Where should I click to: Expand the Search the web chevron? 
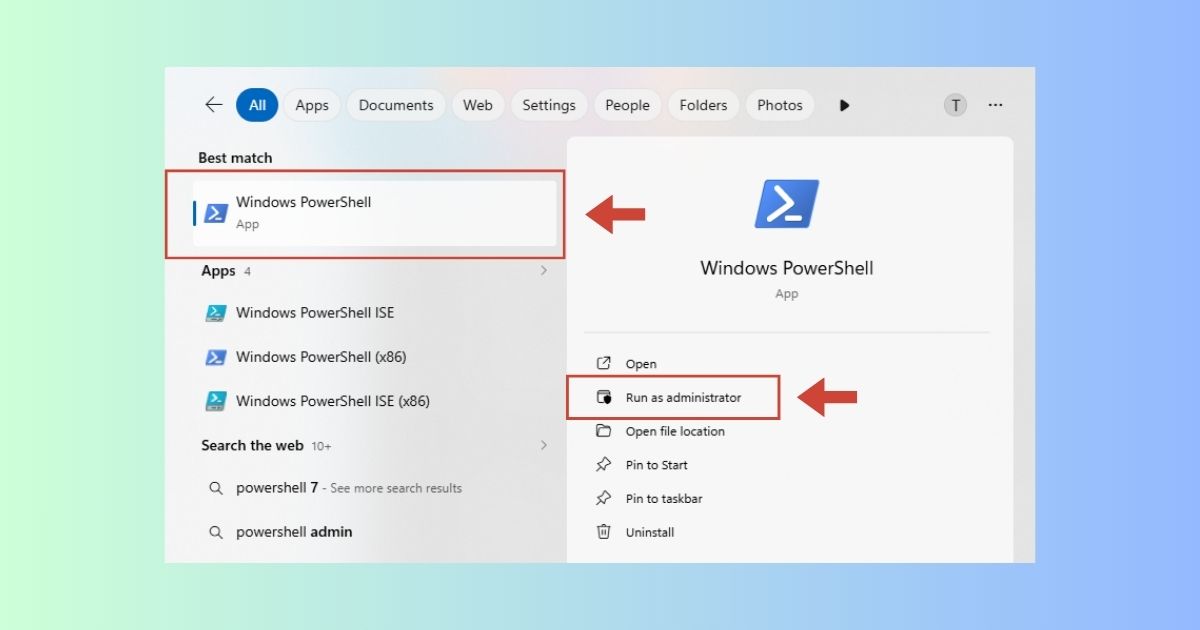(544, 445)
